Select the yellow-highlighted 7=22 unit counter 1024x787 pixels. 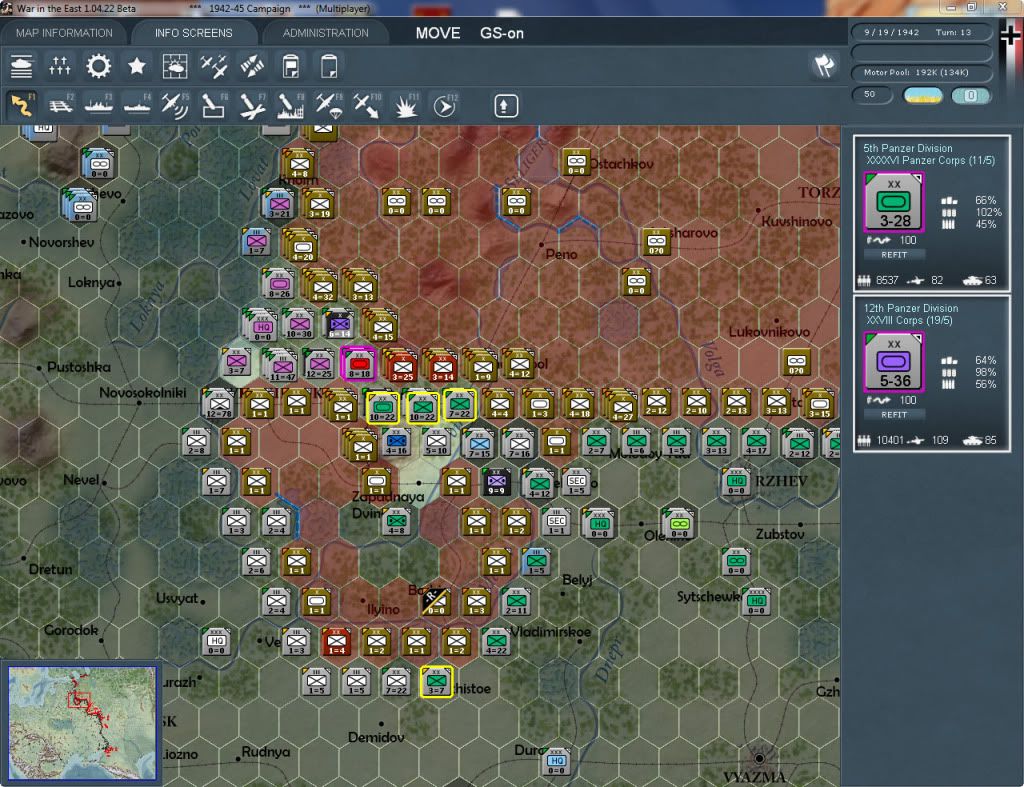click(x=459, y=406)
